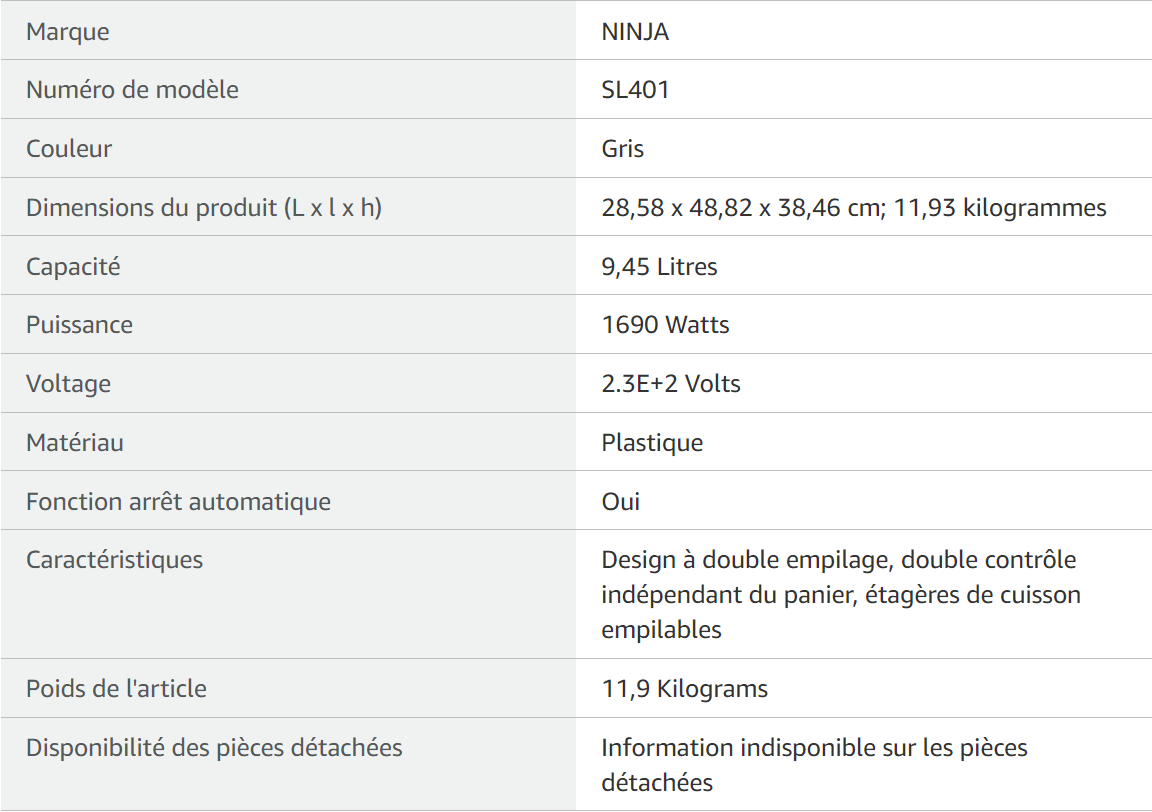Select the 9,45 Litres value
This screenshot has height=812, width=1152.
(659, 266)
